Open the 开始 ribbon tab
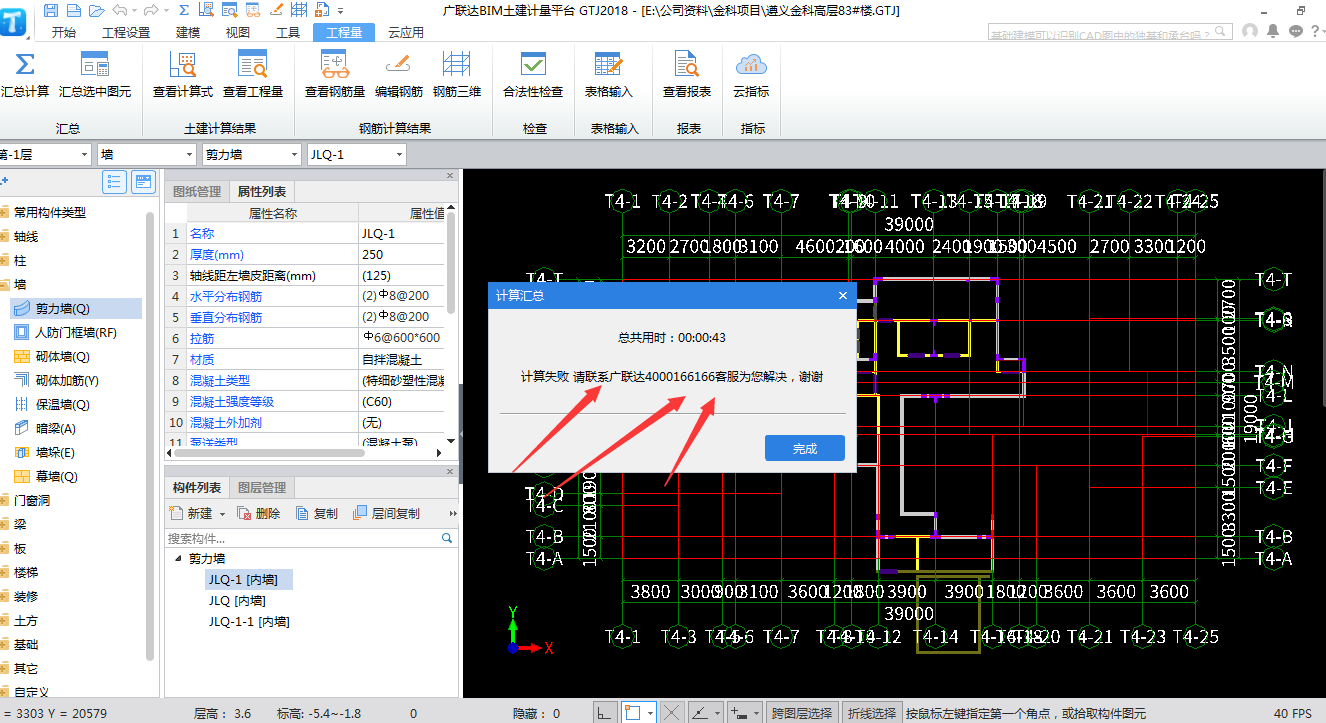The width and height of the screenshot is (1326, 723). click(63, 32)
